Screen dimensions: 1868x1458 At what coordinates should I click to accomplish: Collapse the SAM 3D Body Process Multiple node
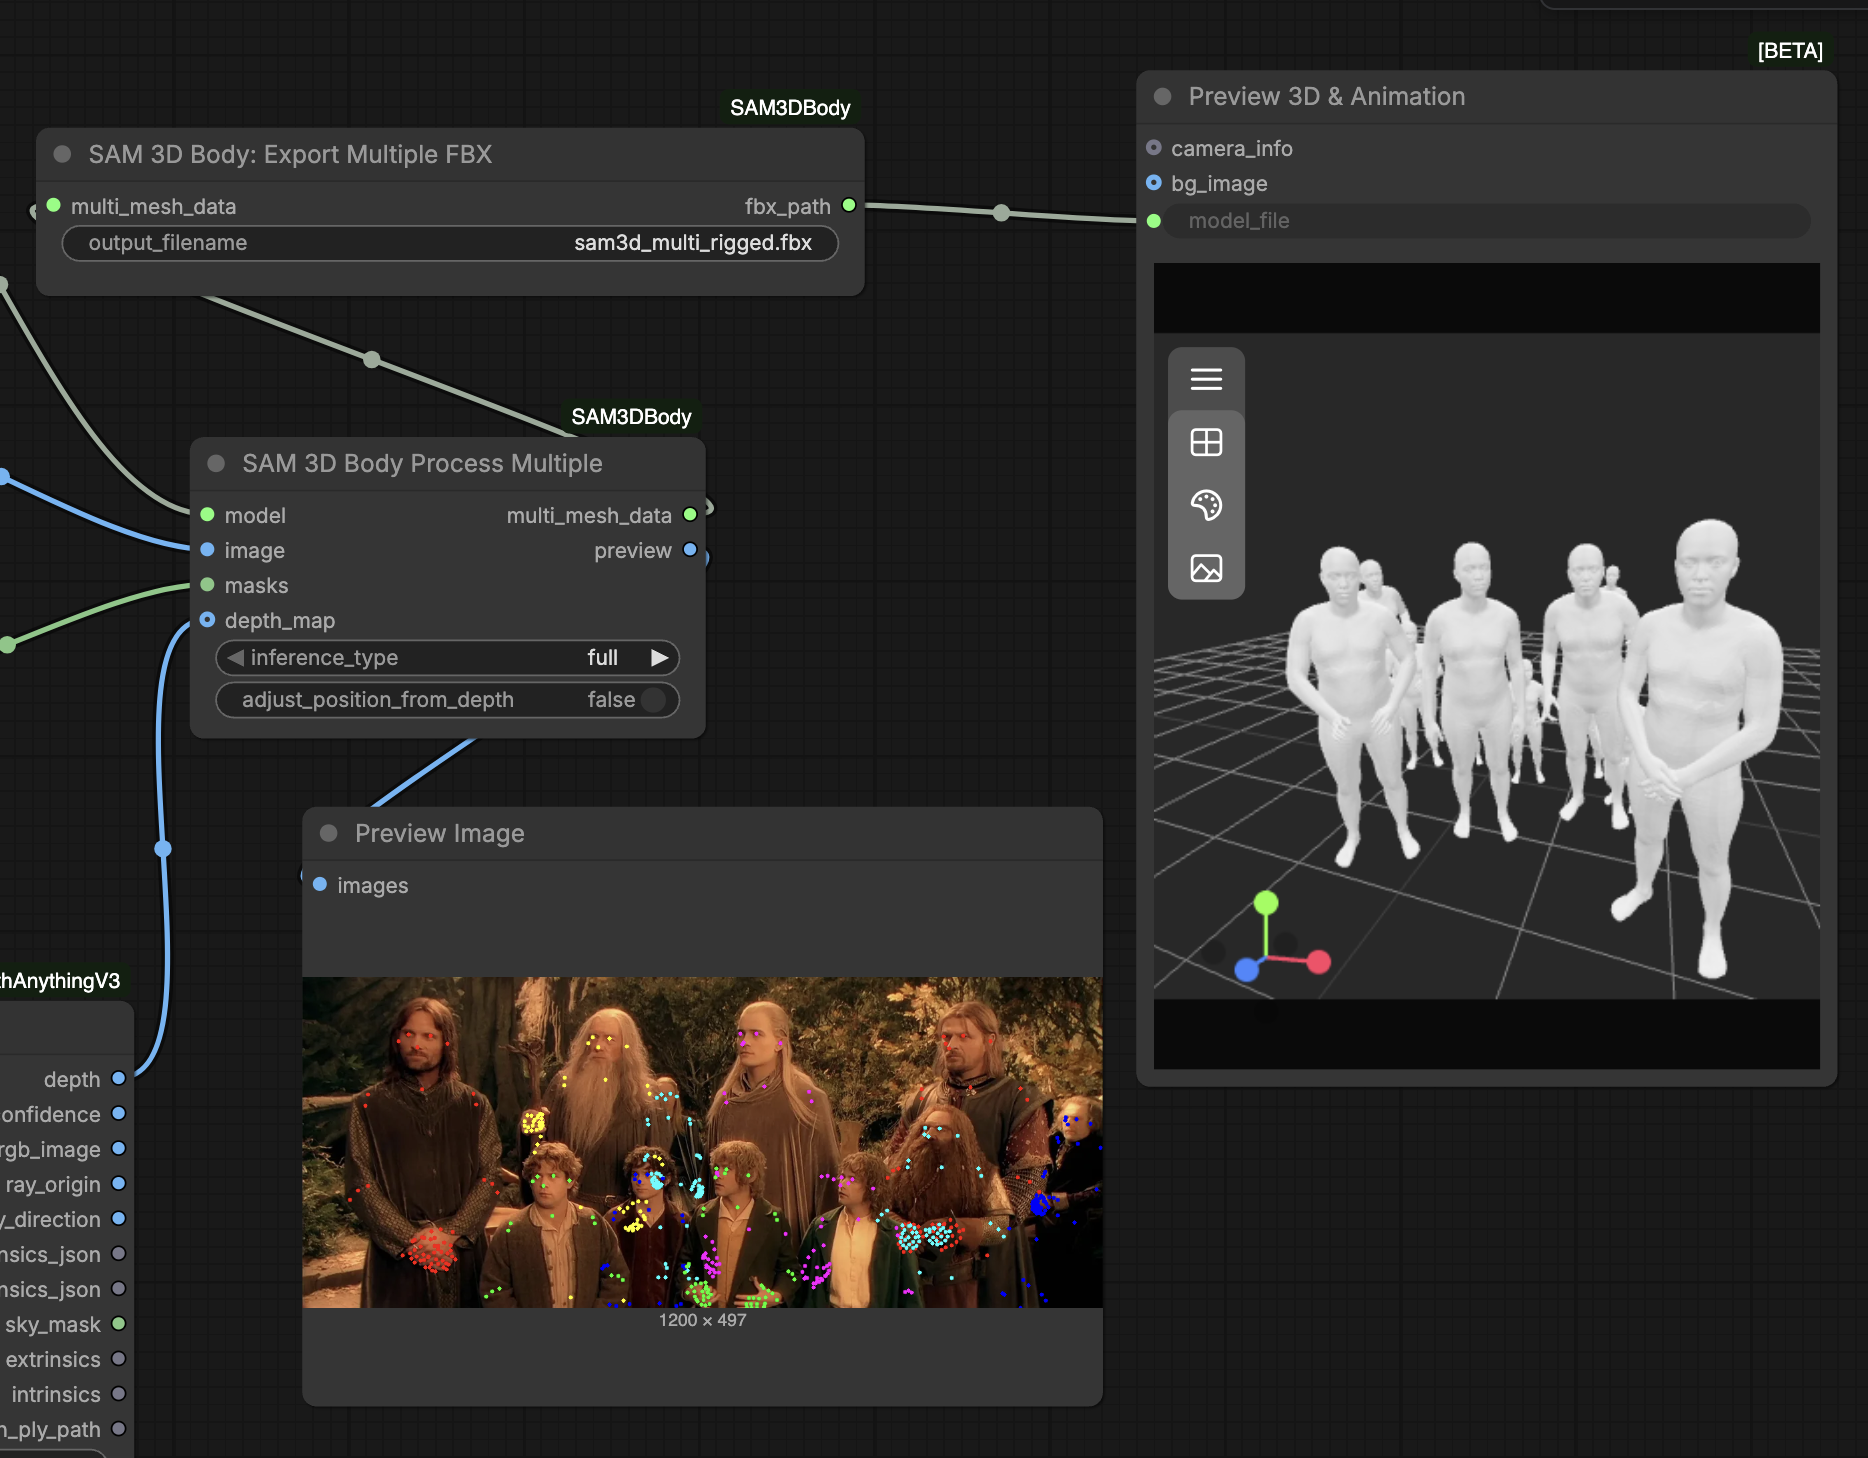click(x=216, y=463)
